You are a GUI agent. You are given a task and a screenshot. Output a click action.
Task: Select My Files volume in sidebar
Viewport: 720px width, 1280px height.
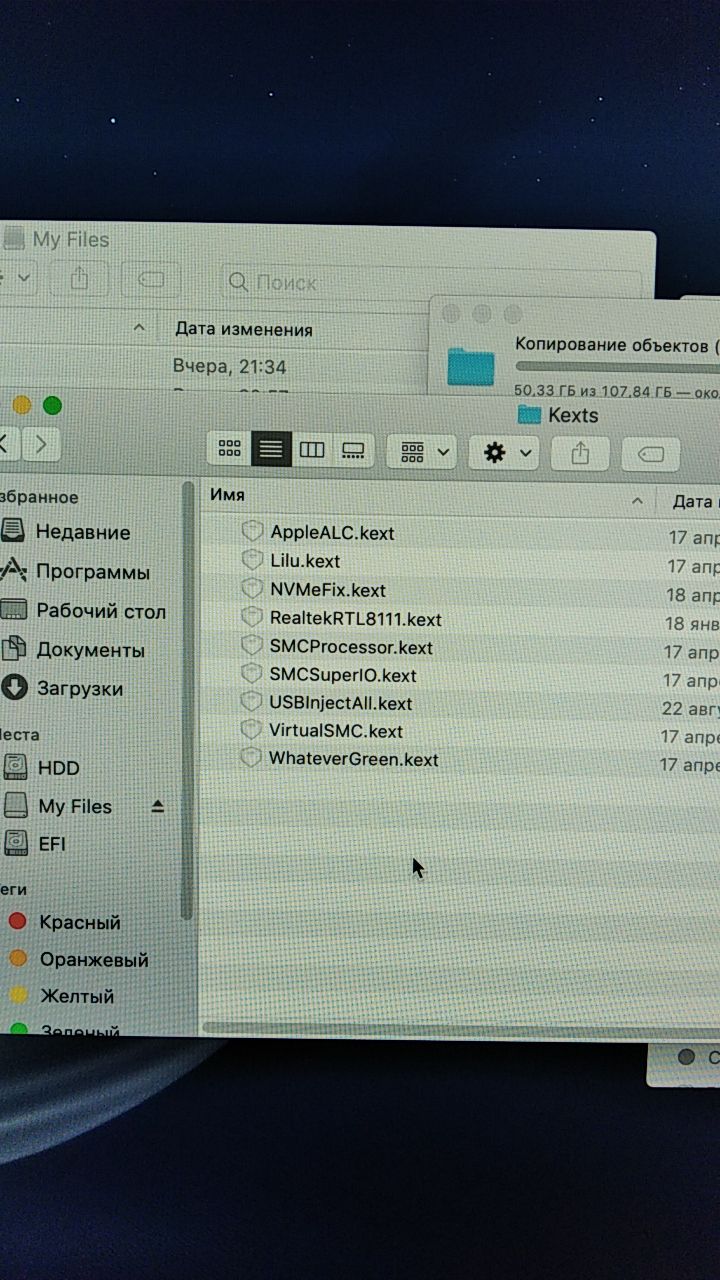pyautogui.click(x=59, y=806)
